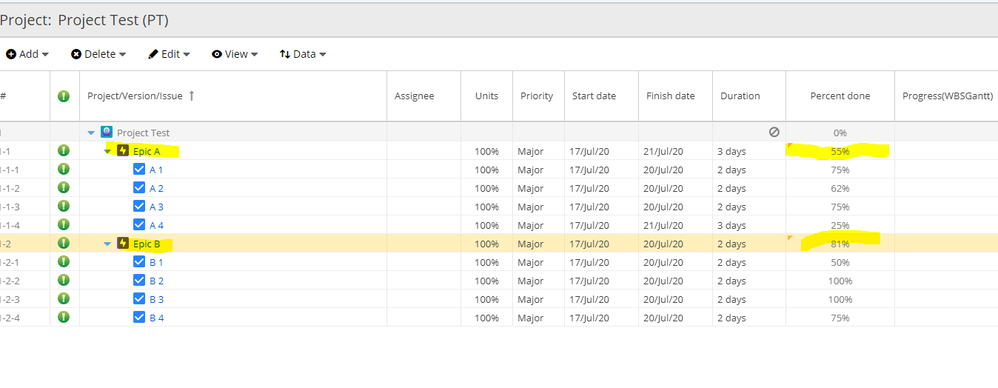Click the Epic B lightning bolt icon
The width and height of the screenshot is (998, 388).
(123, 243)
